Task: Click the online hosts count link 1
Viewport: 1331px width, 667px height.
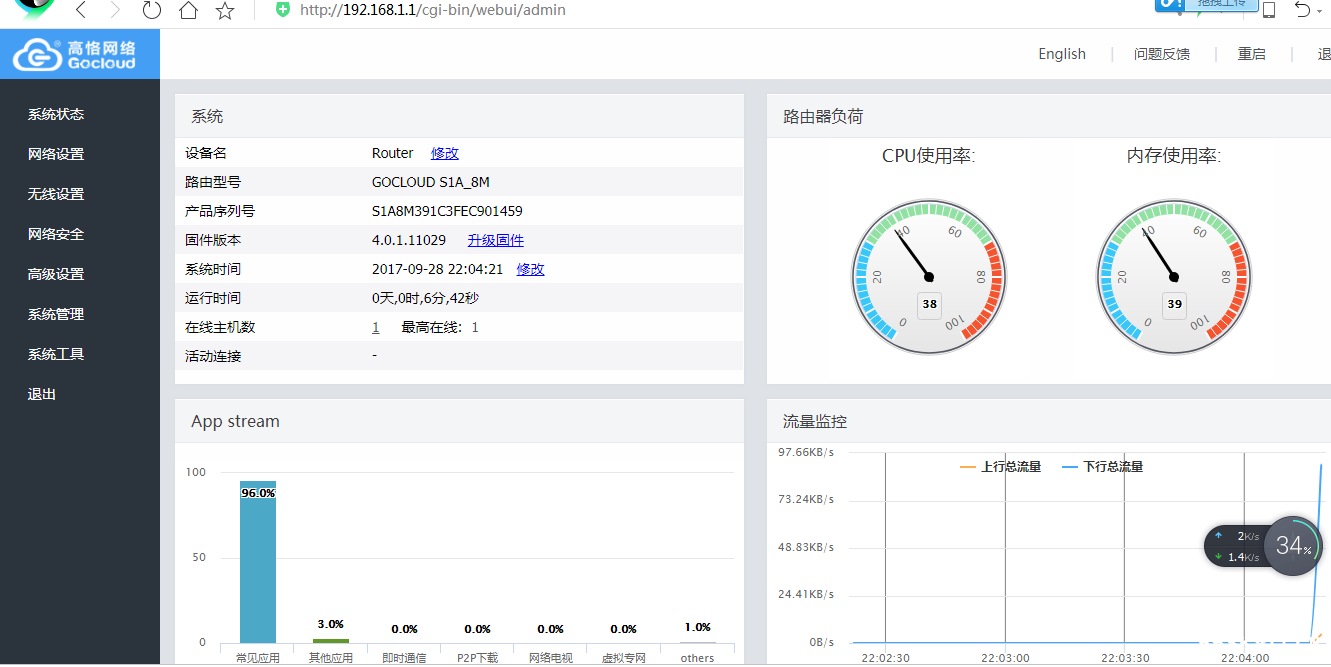Action: (375, 326)
